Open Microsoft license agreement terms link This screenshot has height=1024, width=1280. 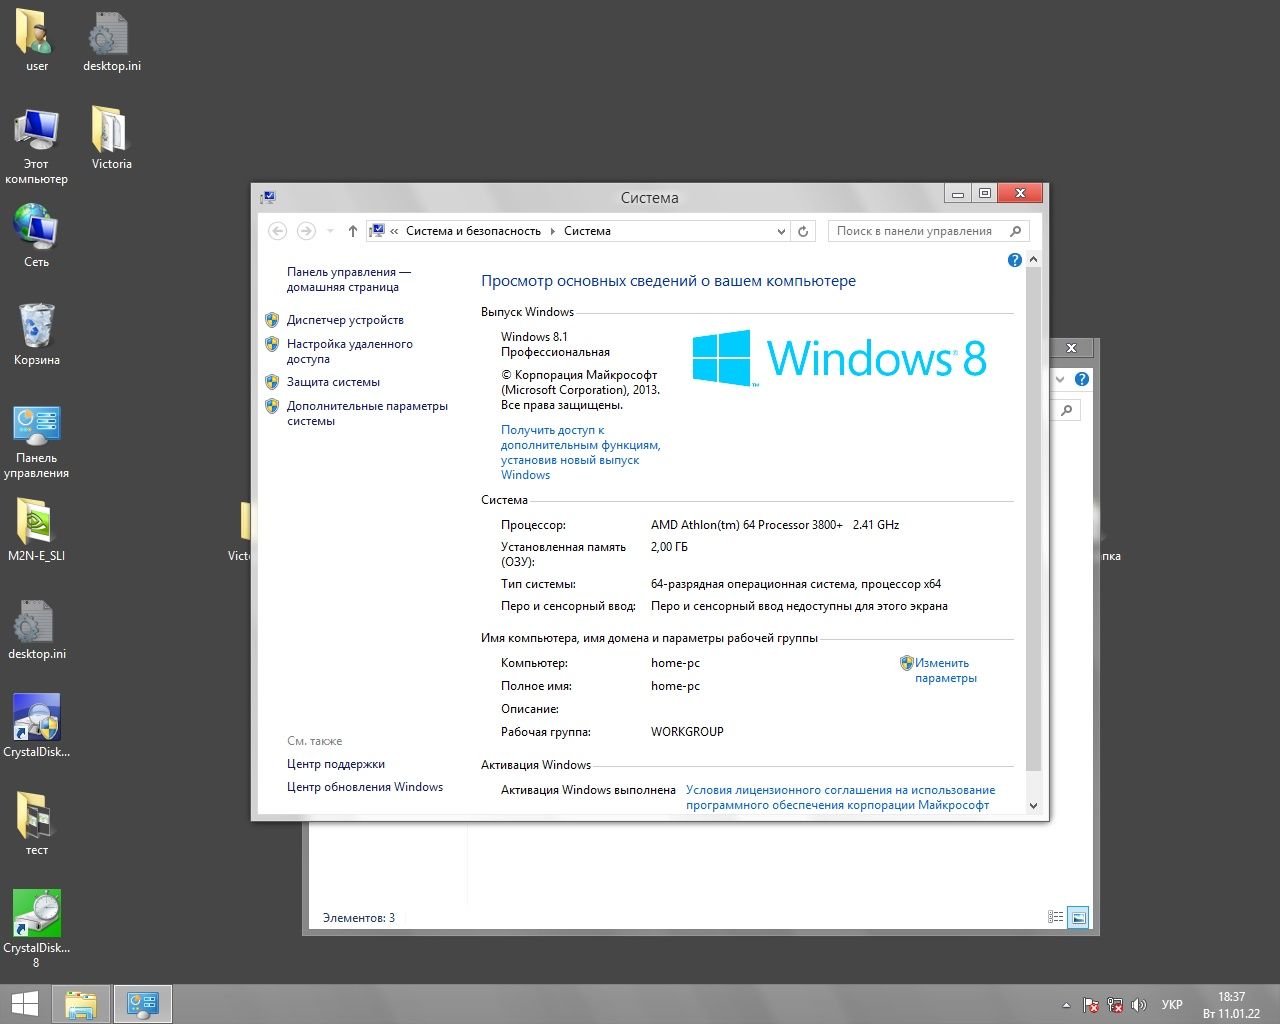click(x=841, y=797)
